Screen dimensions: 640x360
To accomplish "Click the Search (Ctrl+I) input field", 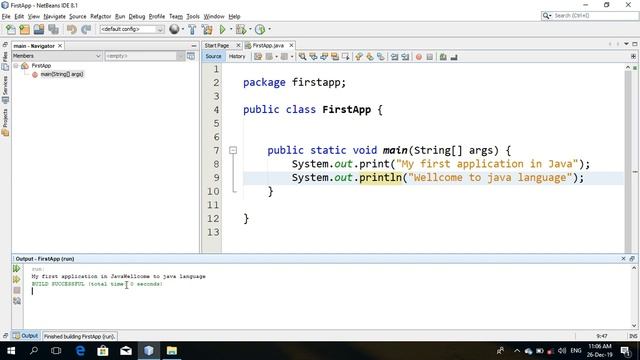I will (x=590, y=16).
